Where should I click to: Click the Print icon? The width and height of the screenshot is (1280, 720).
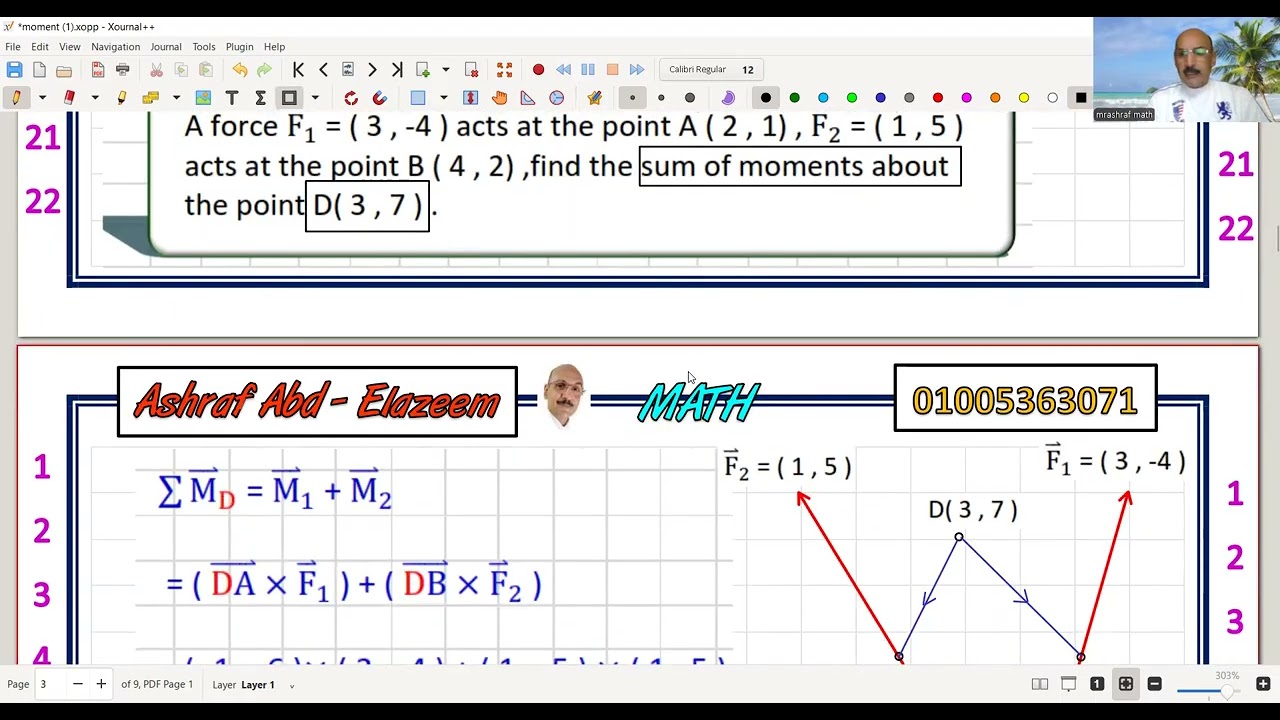pyautogui.click(x=122, y=70)
